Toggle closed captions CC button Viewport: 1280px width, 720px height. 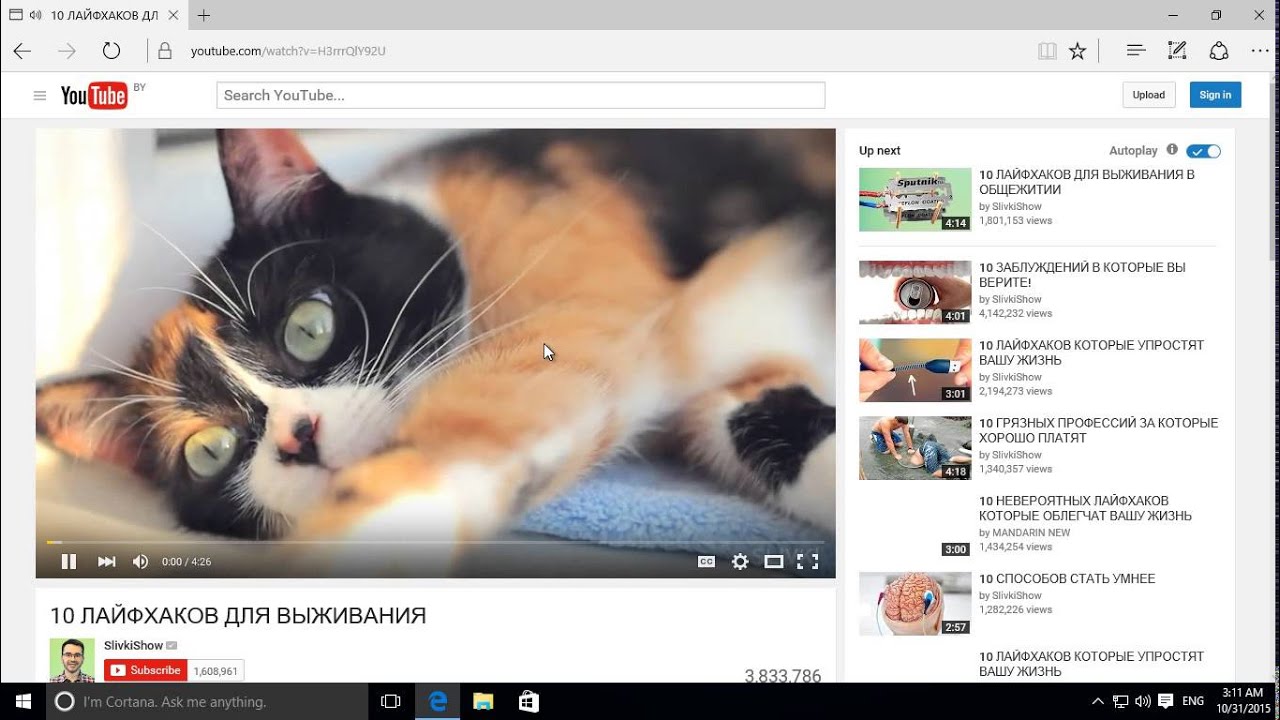[706, 562]
